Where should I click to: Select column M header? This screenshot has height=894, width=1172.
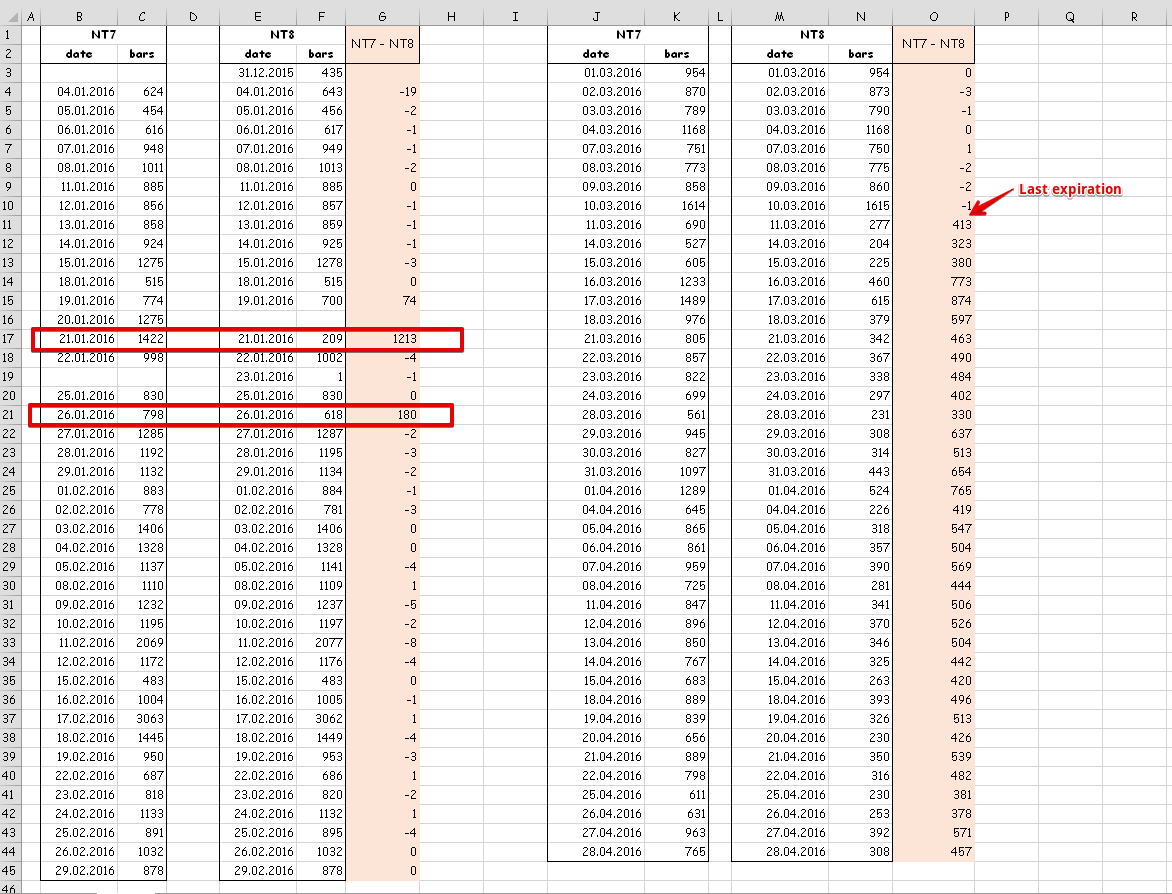780,16
